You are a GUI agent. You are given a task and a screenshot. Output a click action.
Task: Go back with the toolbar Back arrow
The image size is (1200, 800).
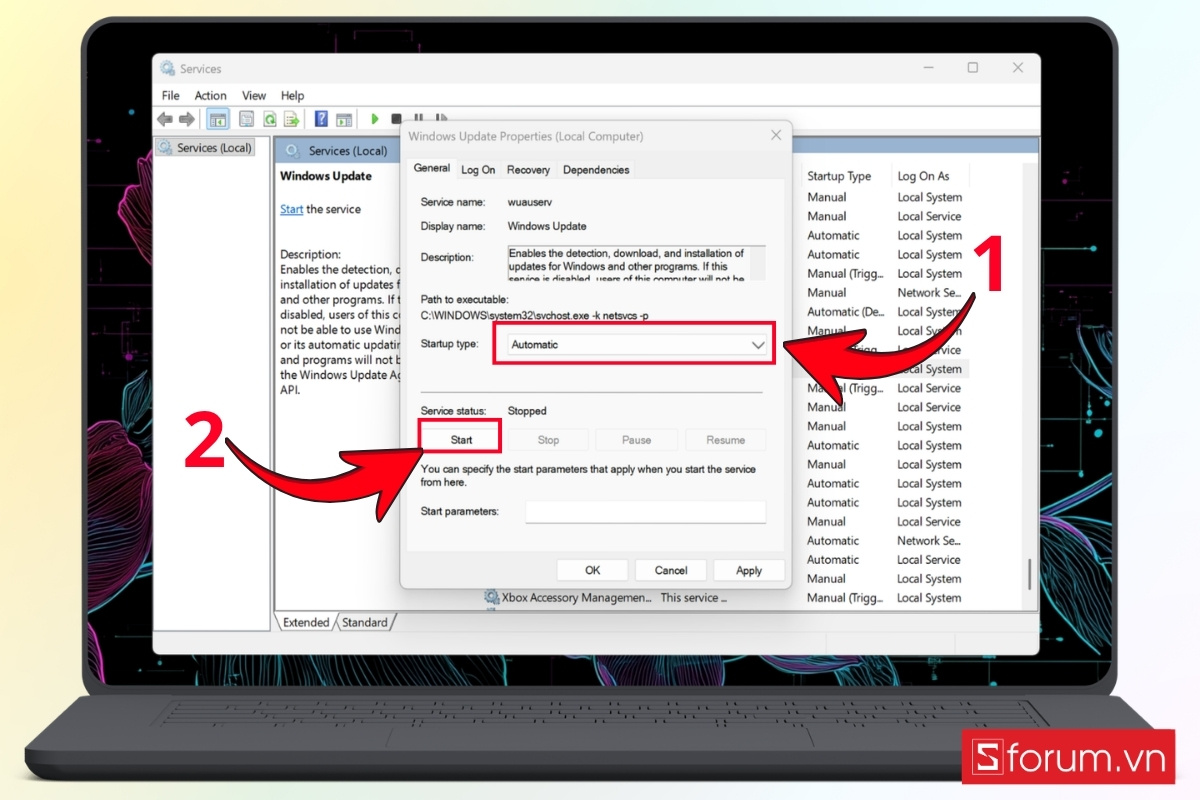click(165, 119)
